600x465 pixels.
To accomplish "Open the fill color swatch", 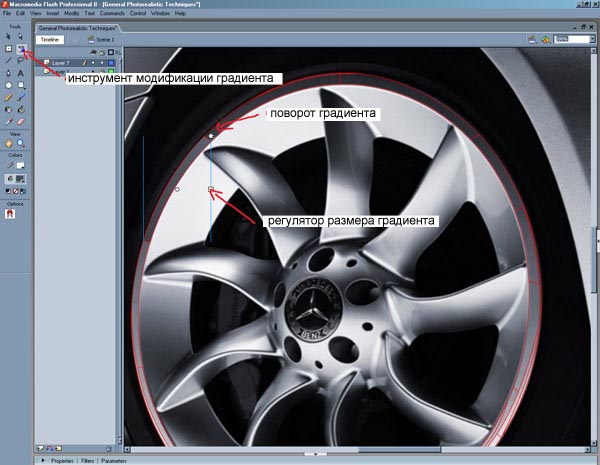I will [x=20, y=179].
